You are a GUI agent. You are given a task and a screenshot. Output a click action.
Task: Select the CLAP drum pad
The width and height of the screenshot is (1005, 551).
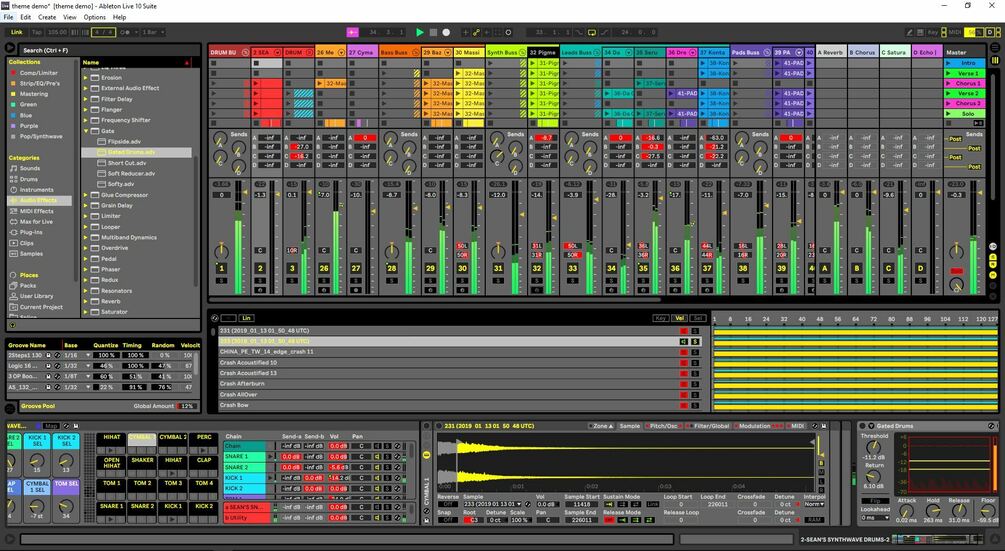(x=204, y=463)
